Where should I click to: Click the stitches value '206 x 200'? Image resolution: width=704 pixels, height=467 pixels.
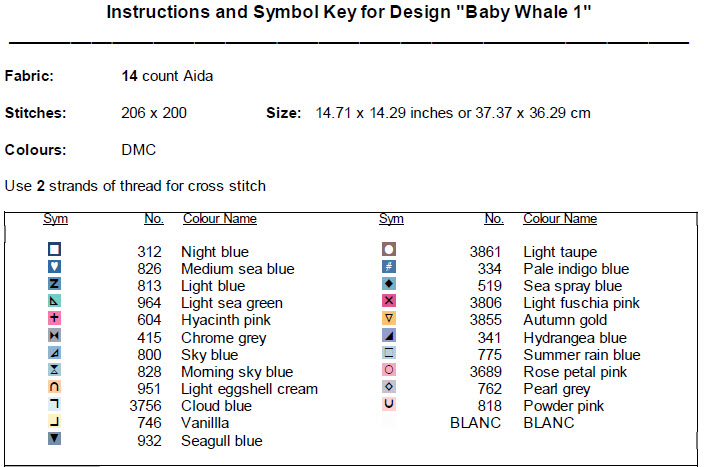click(x=154, y=113)
